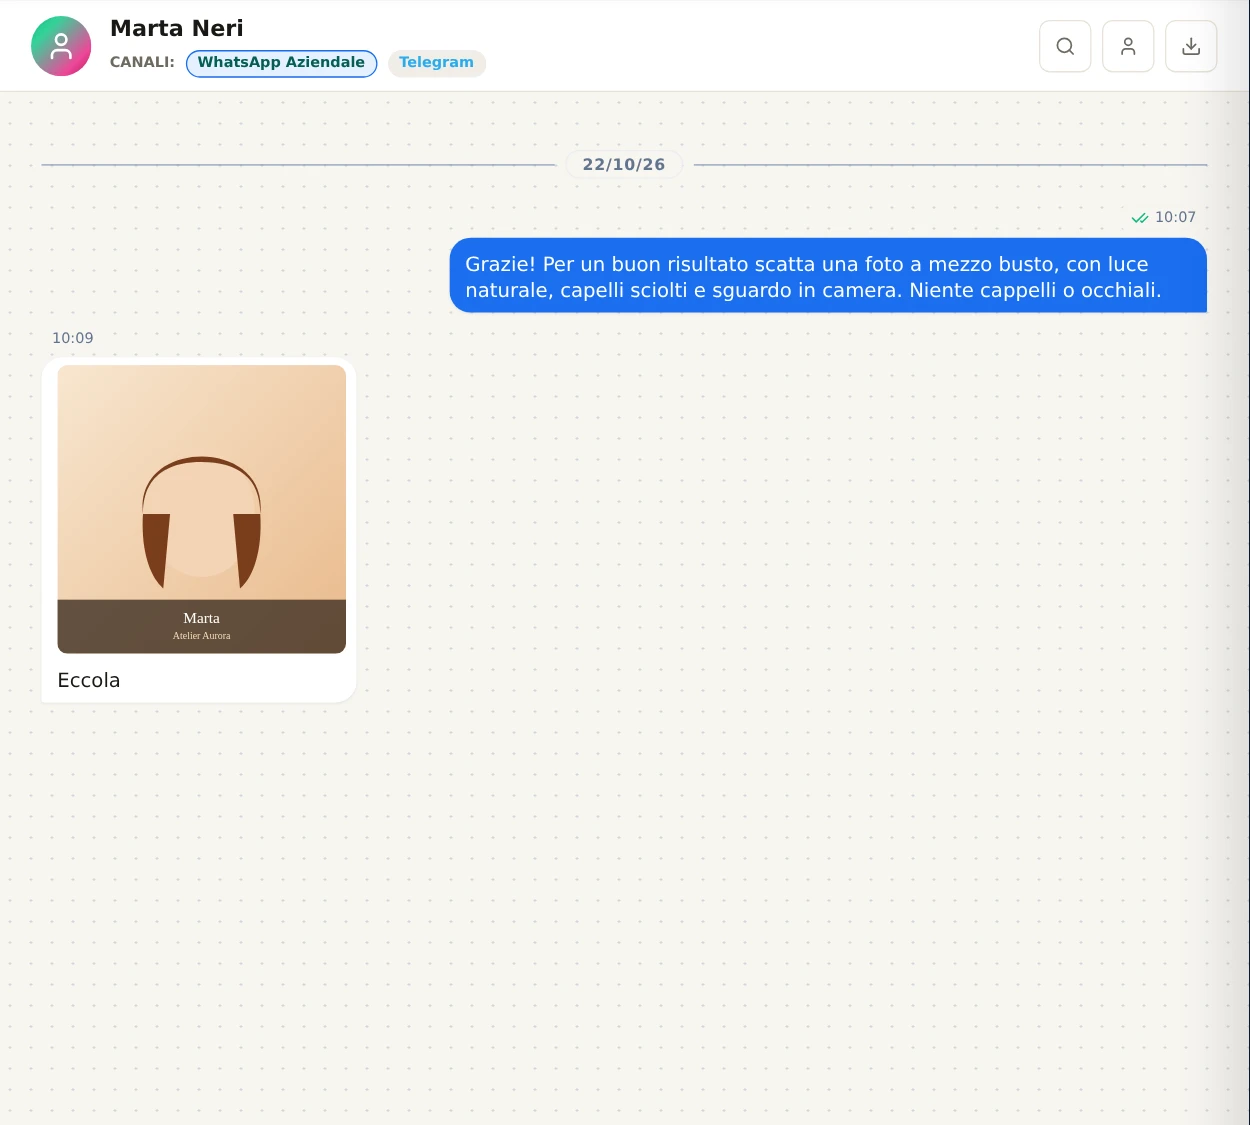Image resolution: width=1250 pixels, height=1125 pixels.
Task: Click the 10:07 sent timestamp
Action: click(x=1175, y=217)
